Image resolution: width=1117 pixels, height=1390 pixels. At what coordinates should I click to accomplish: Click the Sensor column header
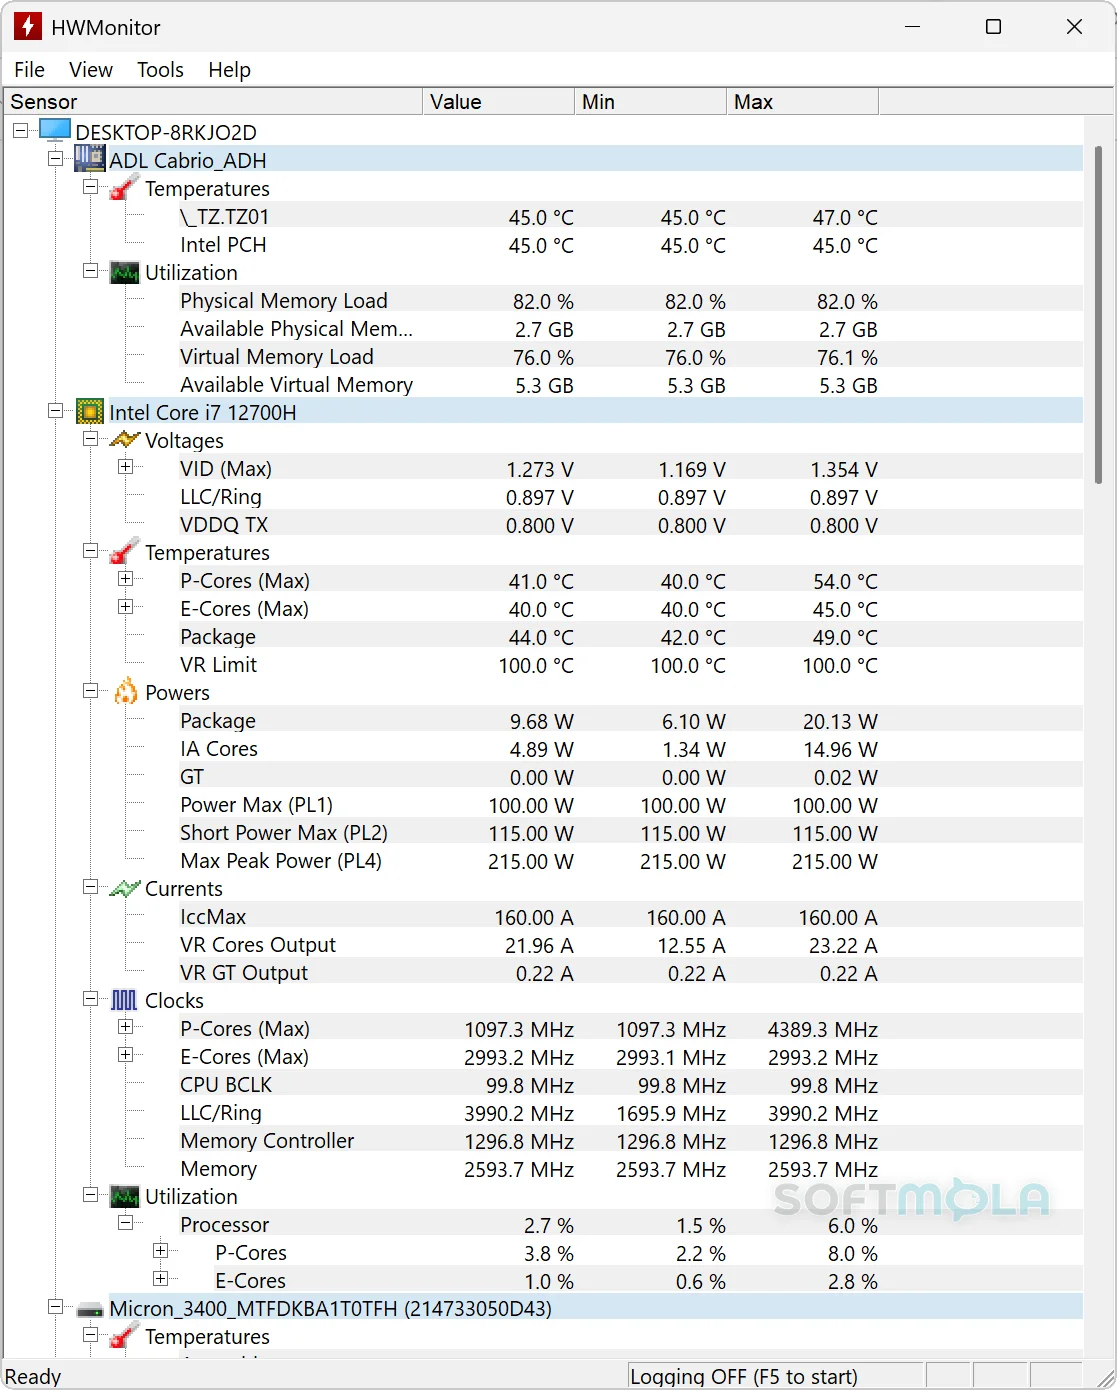[x=213, y=102]
